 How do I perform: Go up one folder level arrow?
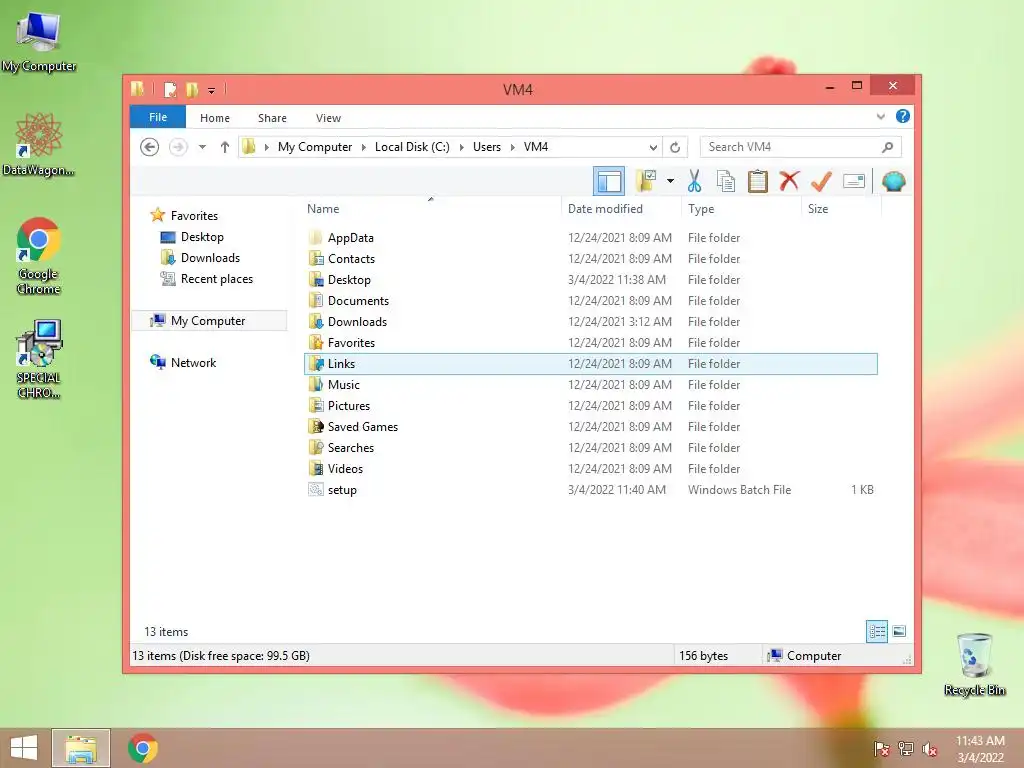(225, 147)
